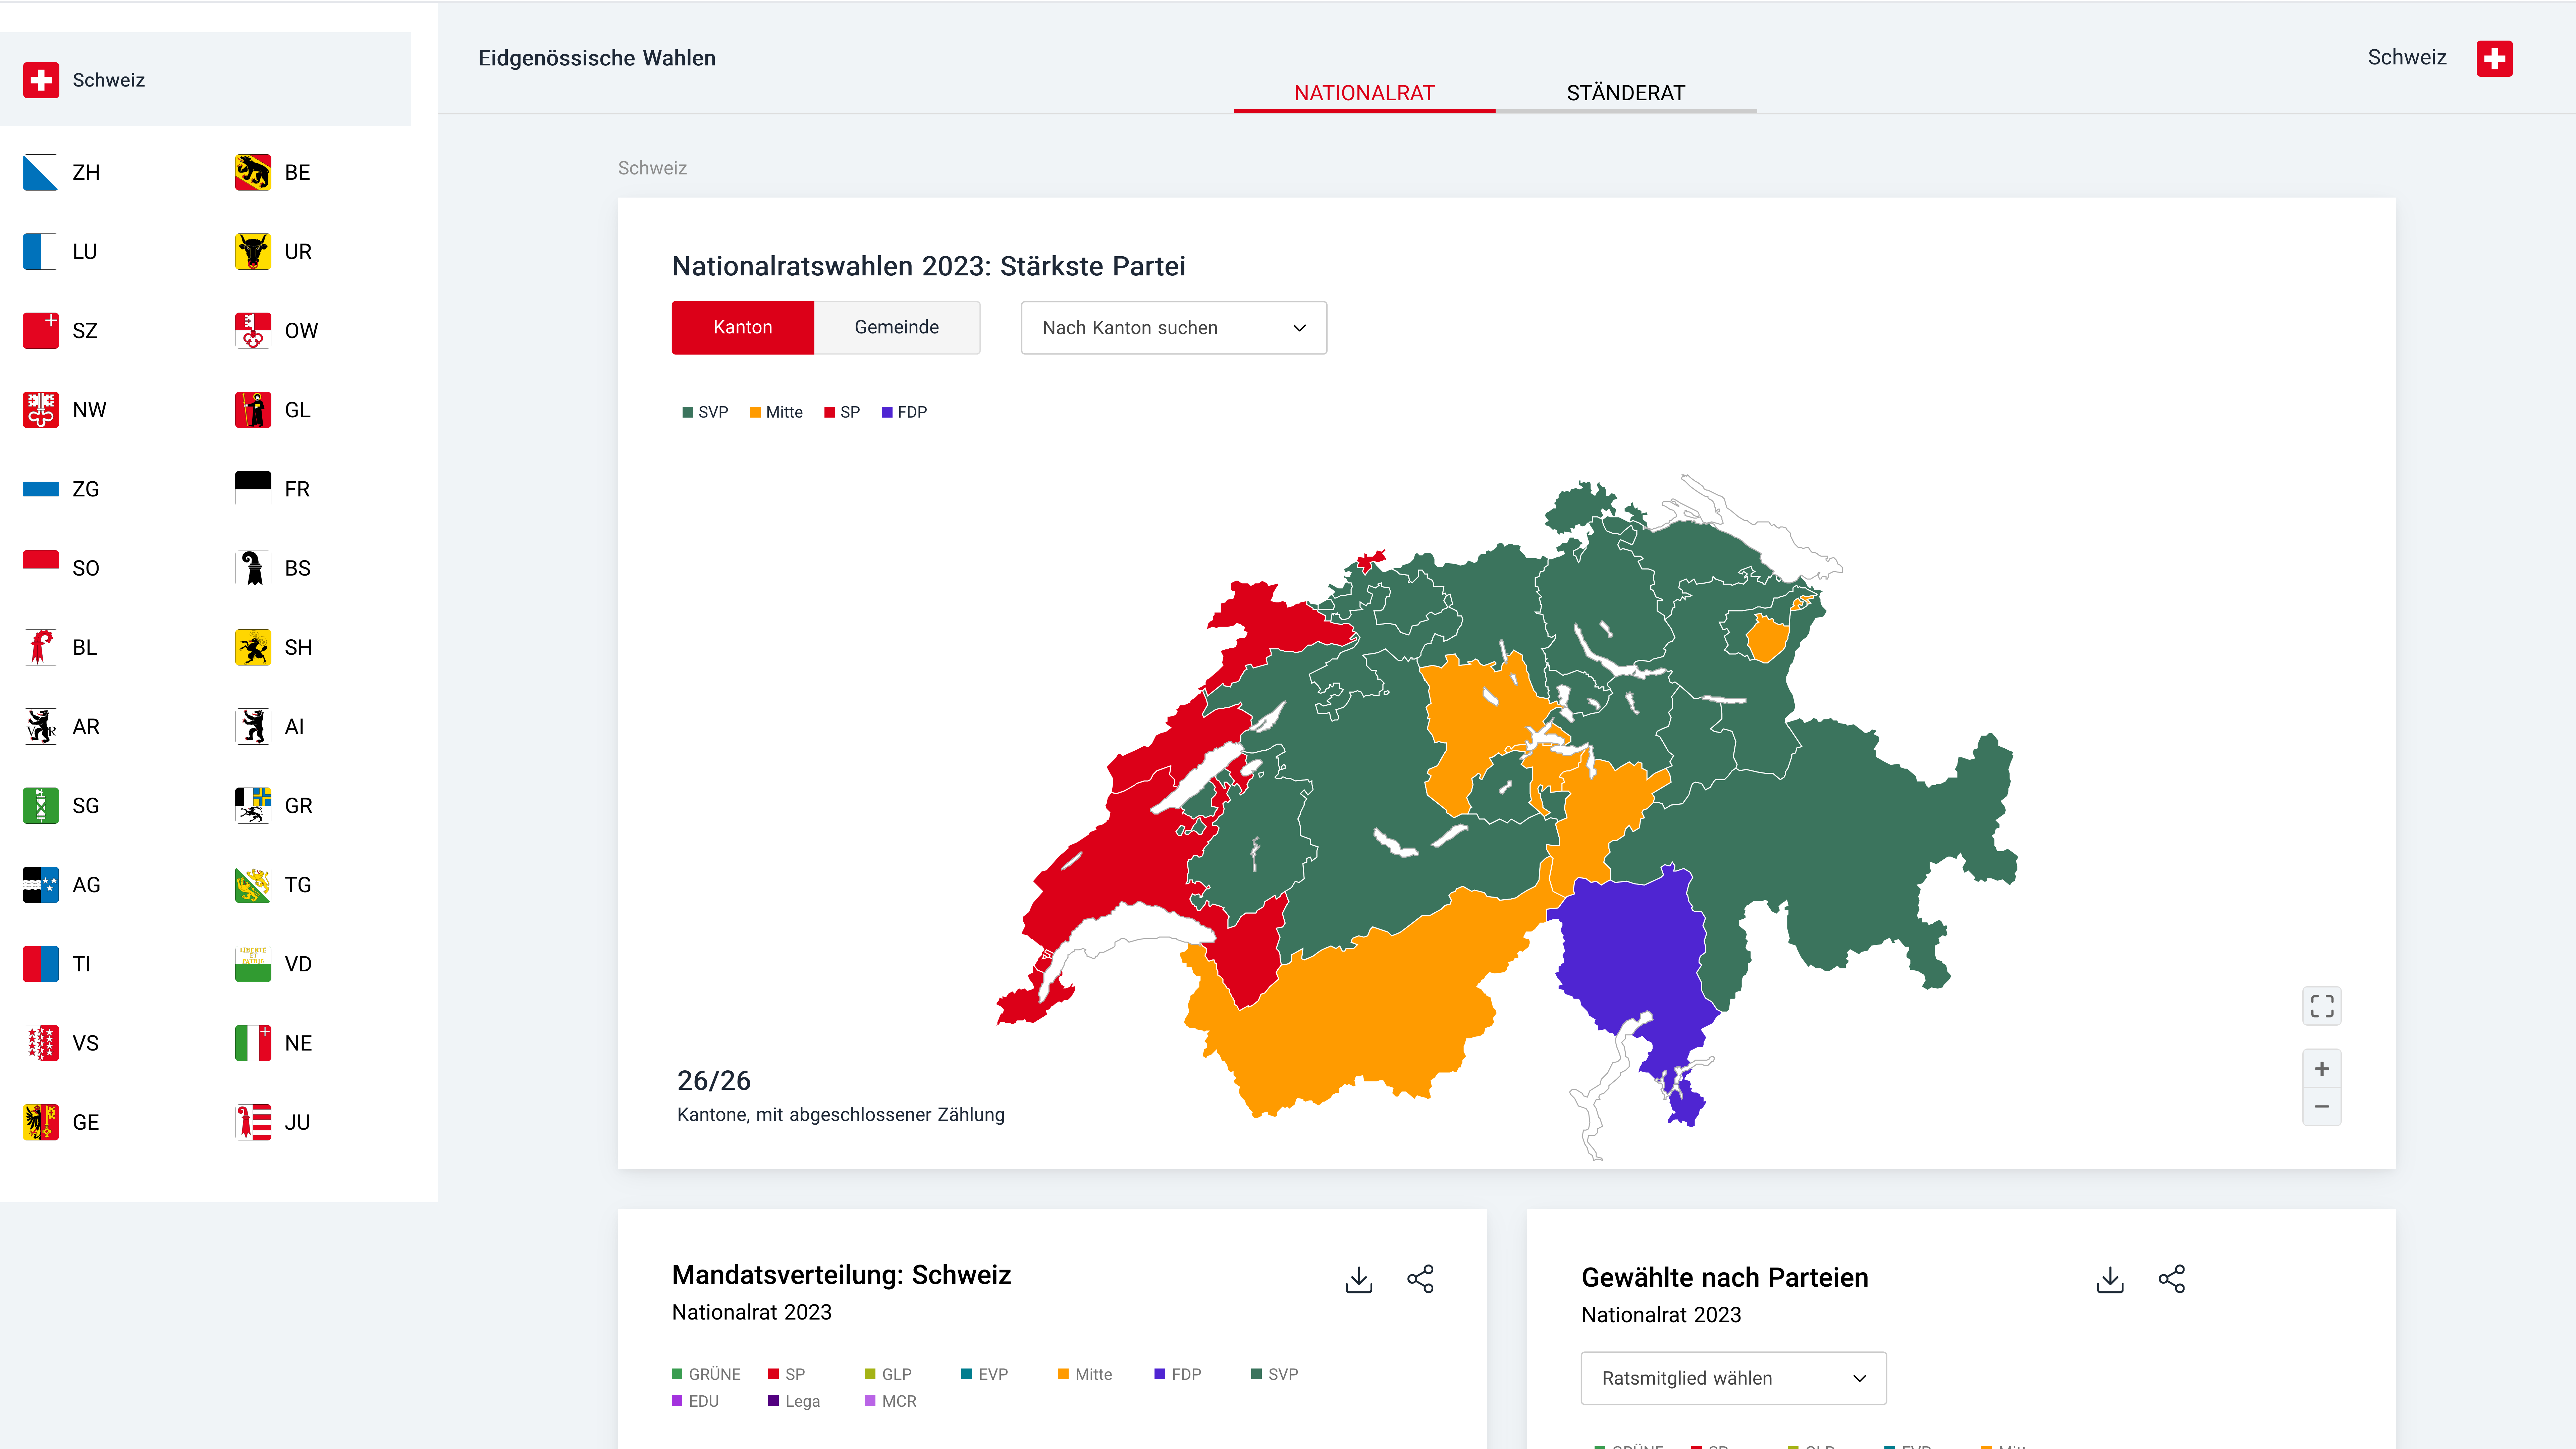Toggle GLP in Mandatsverteilung legend
Image resolution: width=2576 pixels, height=1449 pixels.
(x=888, y=1374)
